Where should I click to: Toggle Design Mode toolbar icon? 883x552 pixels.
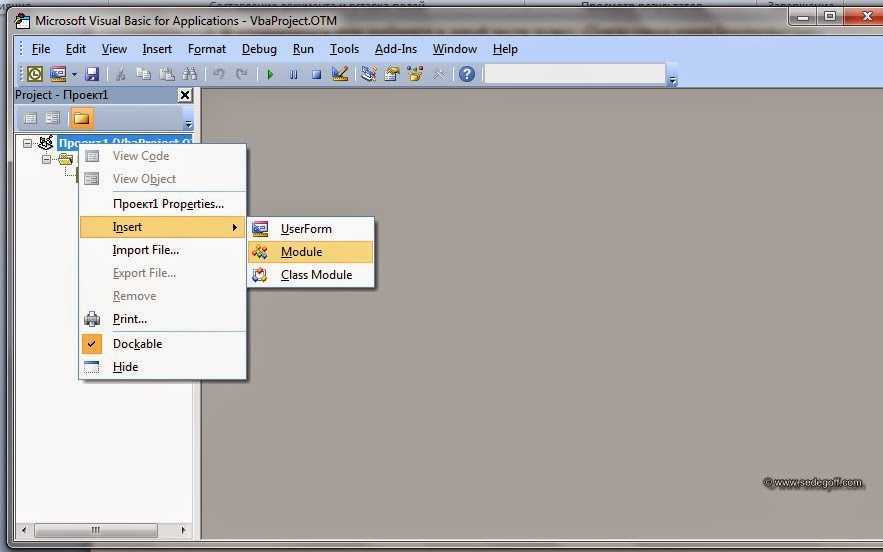[340, 74]
